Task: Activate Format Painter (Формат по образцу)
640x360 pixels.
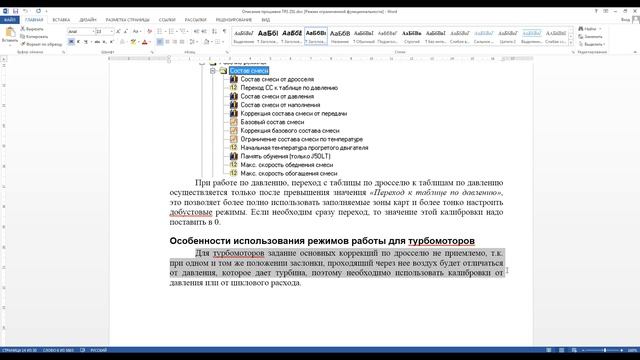Action: coord(42,44)
